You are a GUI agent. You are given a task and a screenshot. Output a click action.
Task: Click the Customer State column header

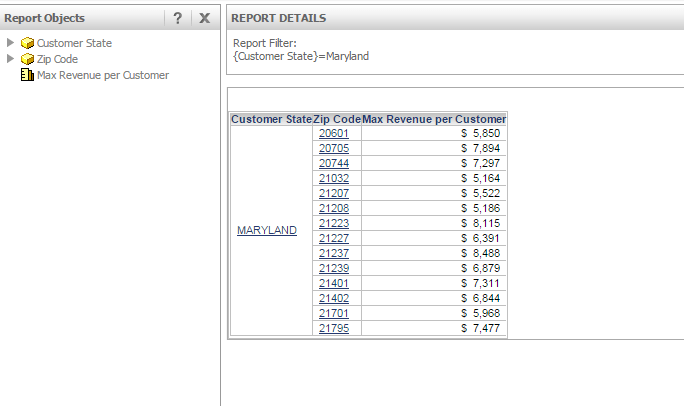(271, 119)
